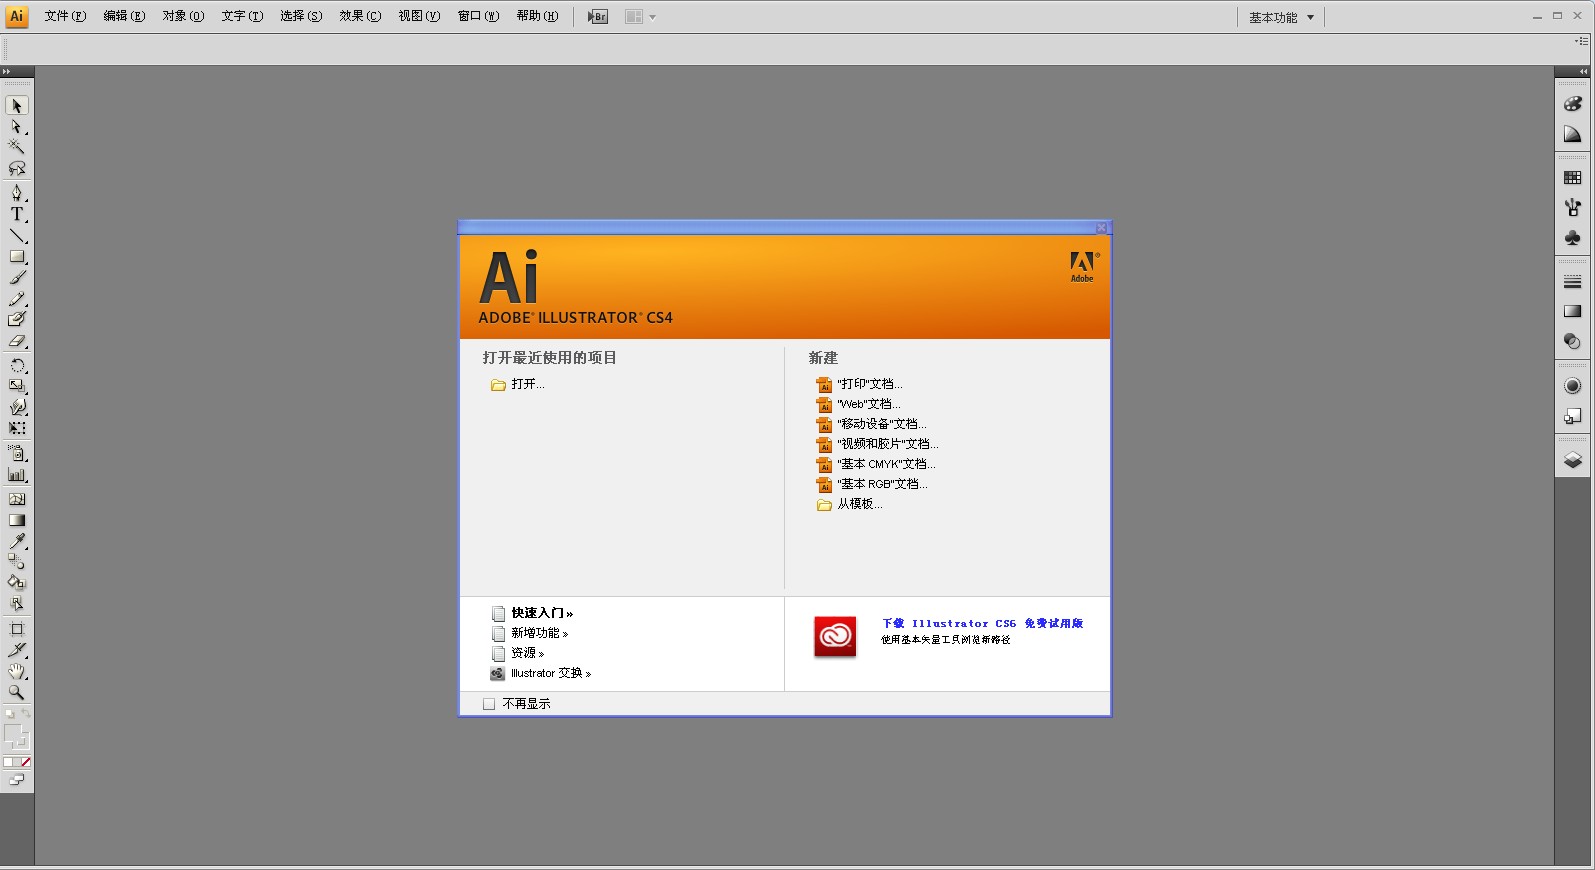Create a new "Web"文档

pos(859,404)
